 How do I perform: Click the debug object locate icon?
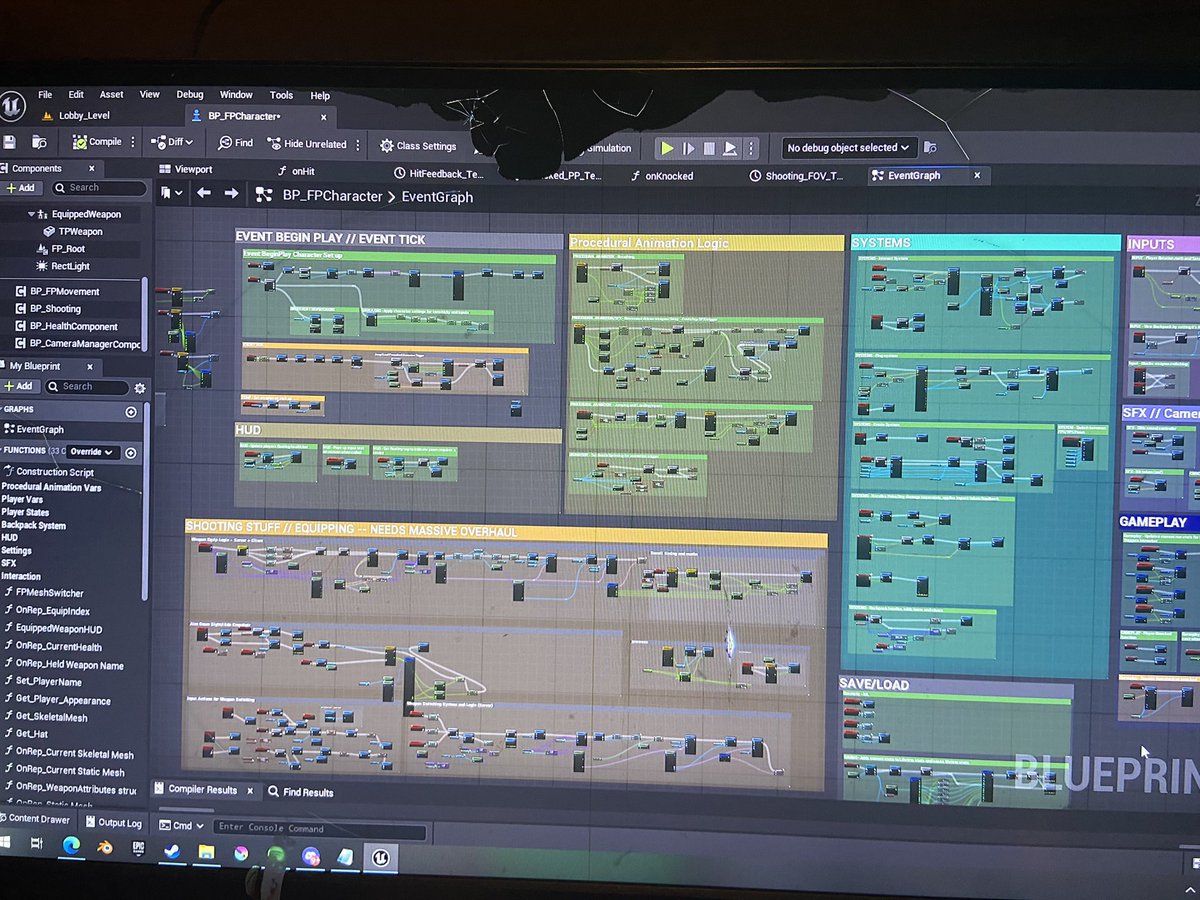930,148
